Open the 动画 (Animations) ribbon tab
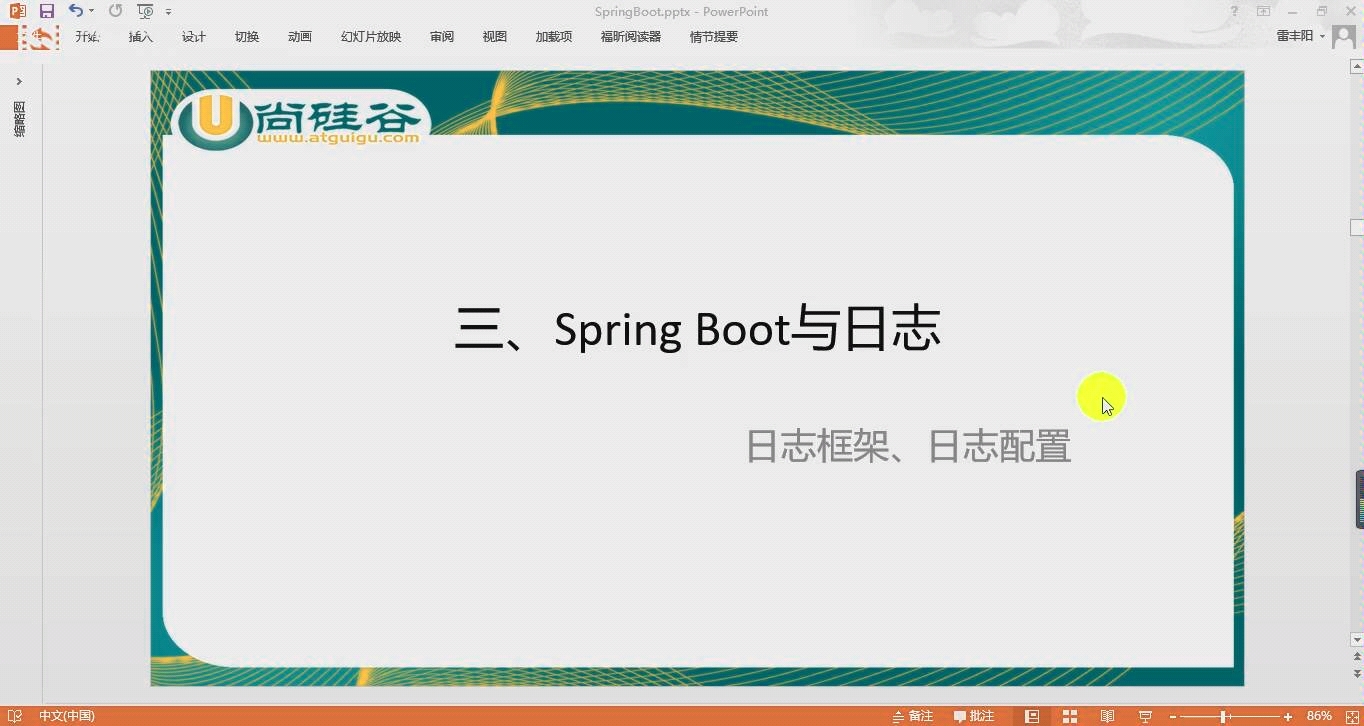Image resolution: width=1364 pixels, height=726 pixels. click(300, 37)
